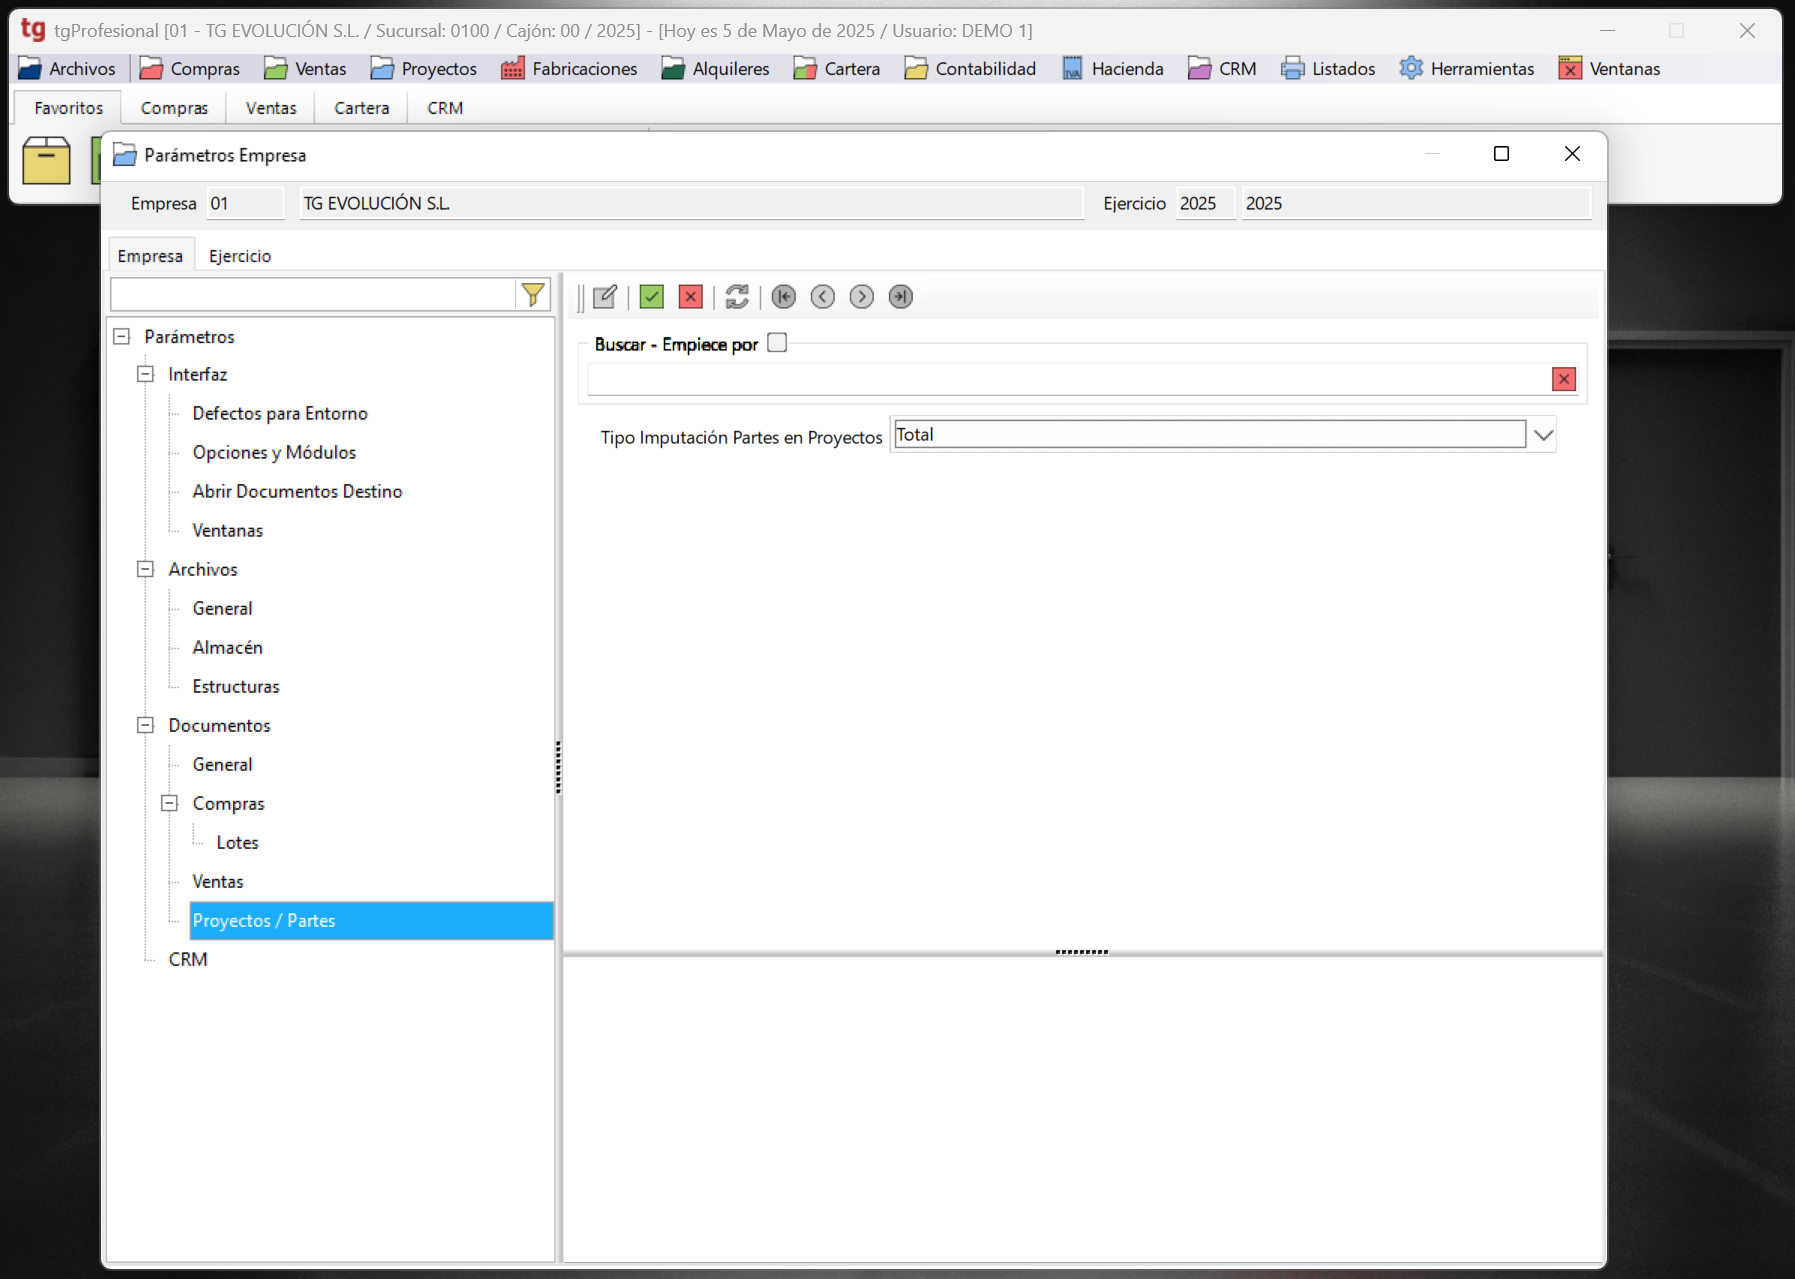Open Tipo Imputación Partes dropdown arrow

[x=1543, y=435]
